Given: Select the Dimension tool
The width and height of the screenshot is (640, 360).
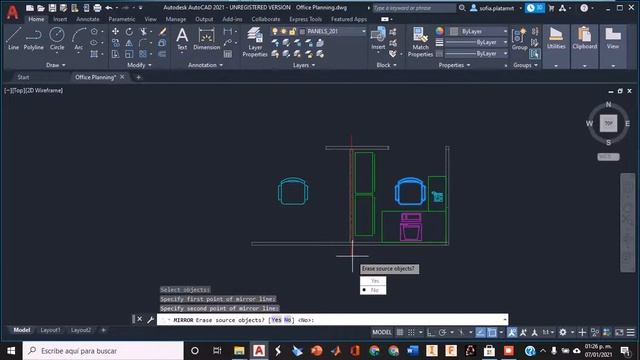Looking at the screenshot, I should point(207,39).
